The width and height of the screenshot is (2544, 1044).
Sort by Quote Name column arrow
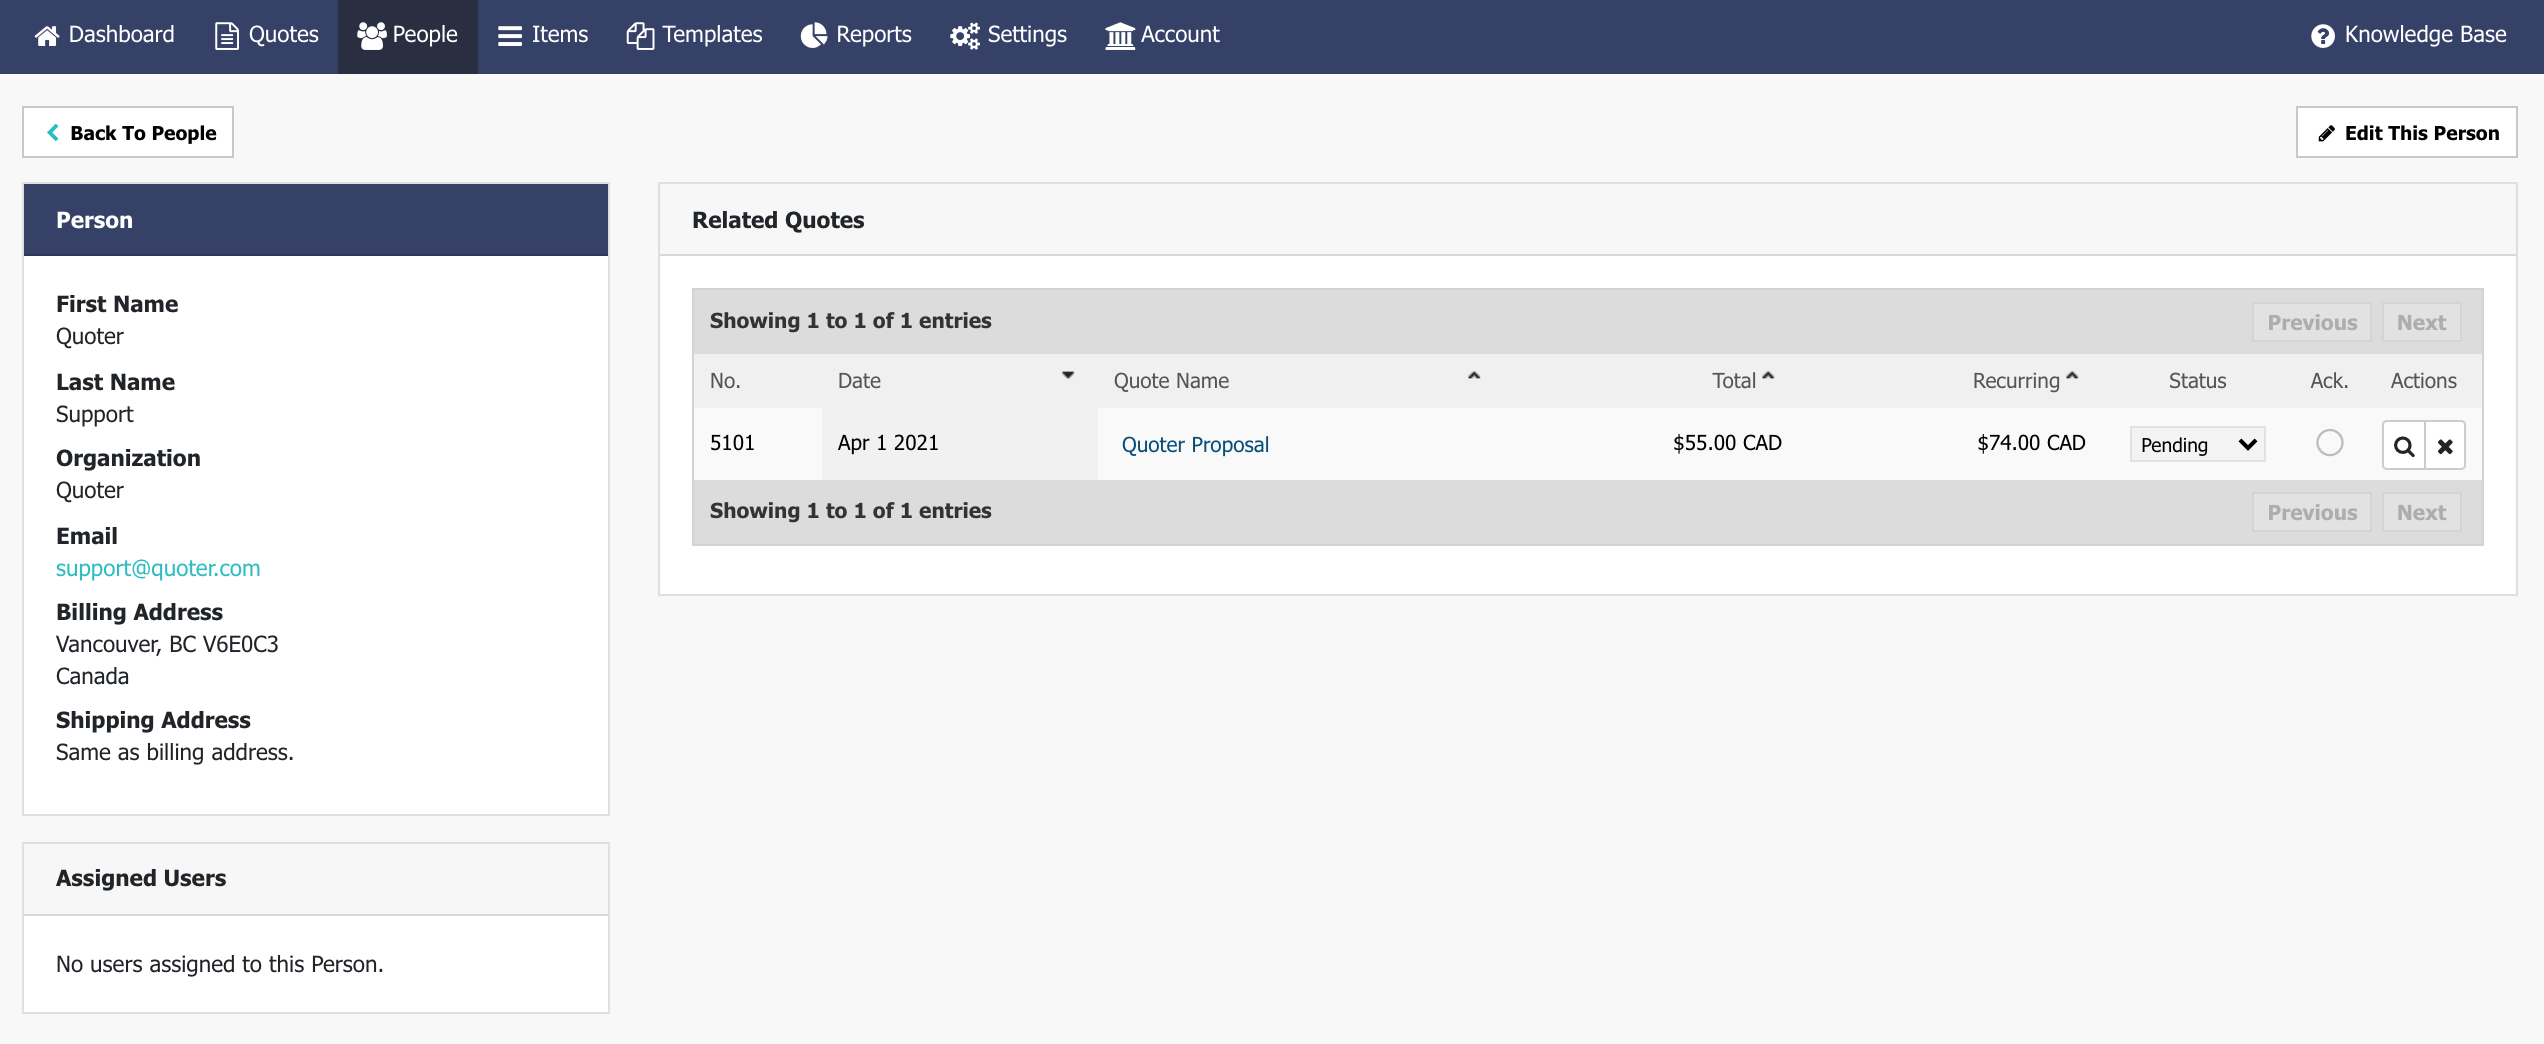point(1473,376)
